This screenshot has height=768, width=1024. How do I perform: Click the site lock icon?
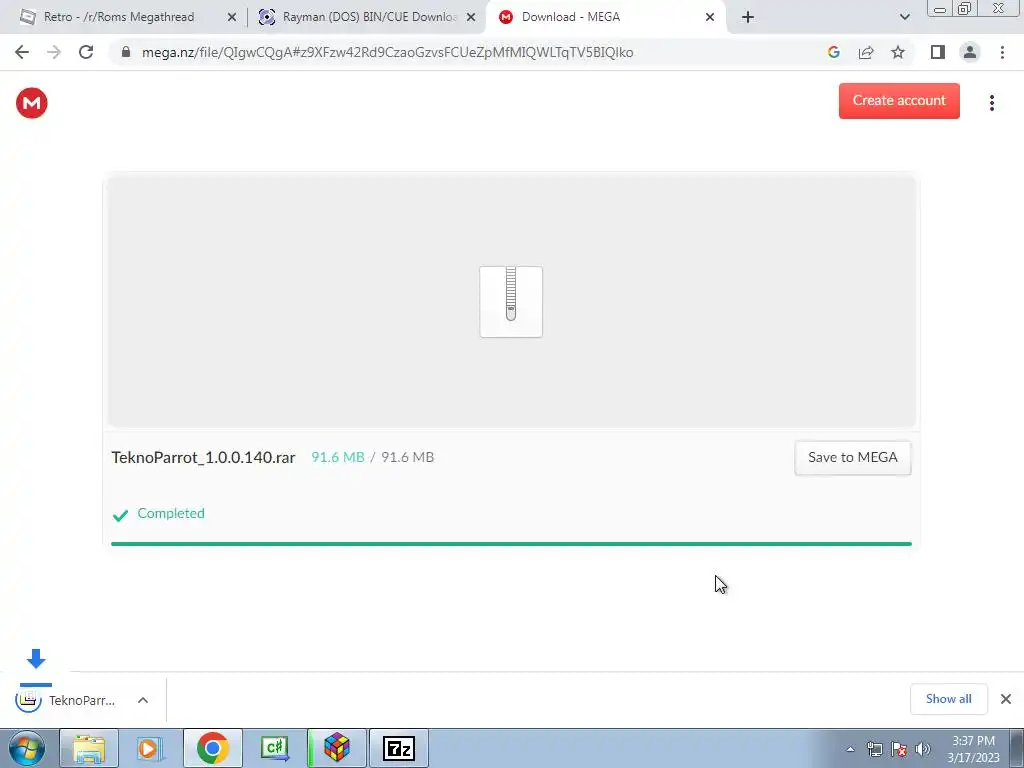pyautogui.click(x=126, y=52)
